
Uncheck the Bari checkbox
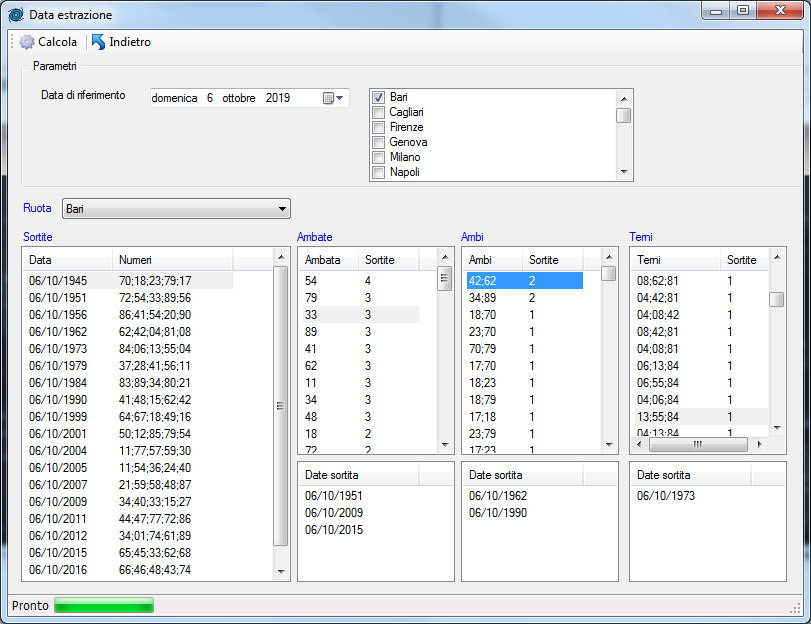(379, 97)
